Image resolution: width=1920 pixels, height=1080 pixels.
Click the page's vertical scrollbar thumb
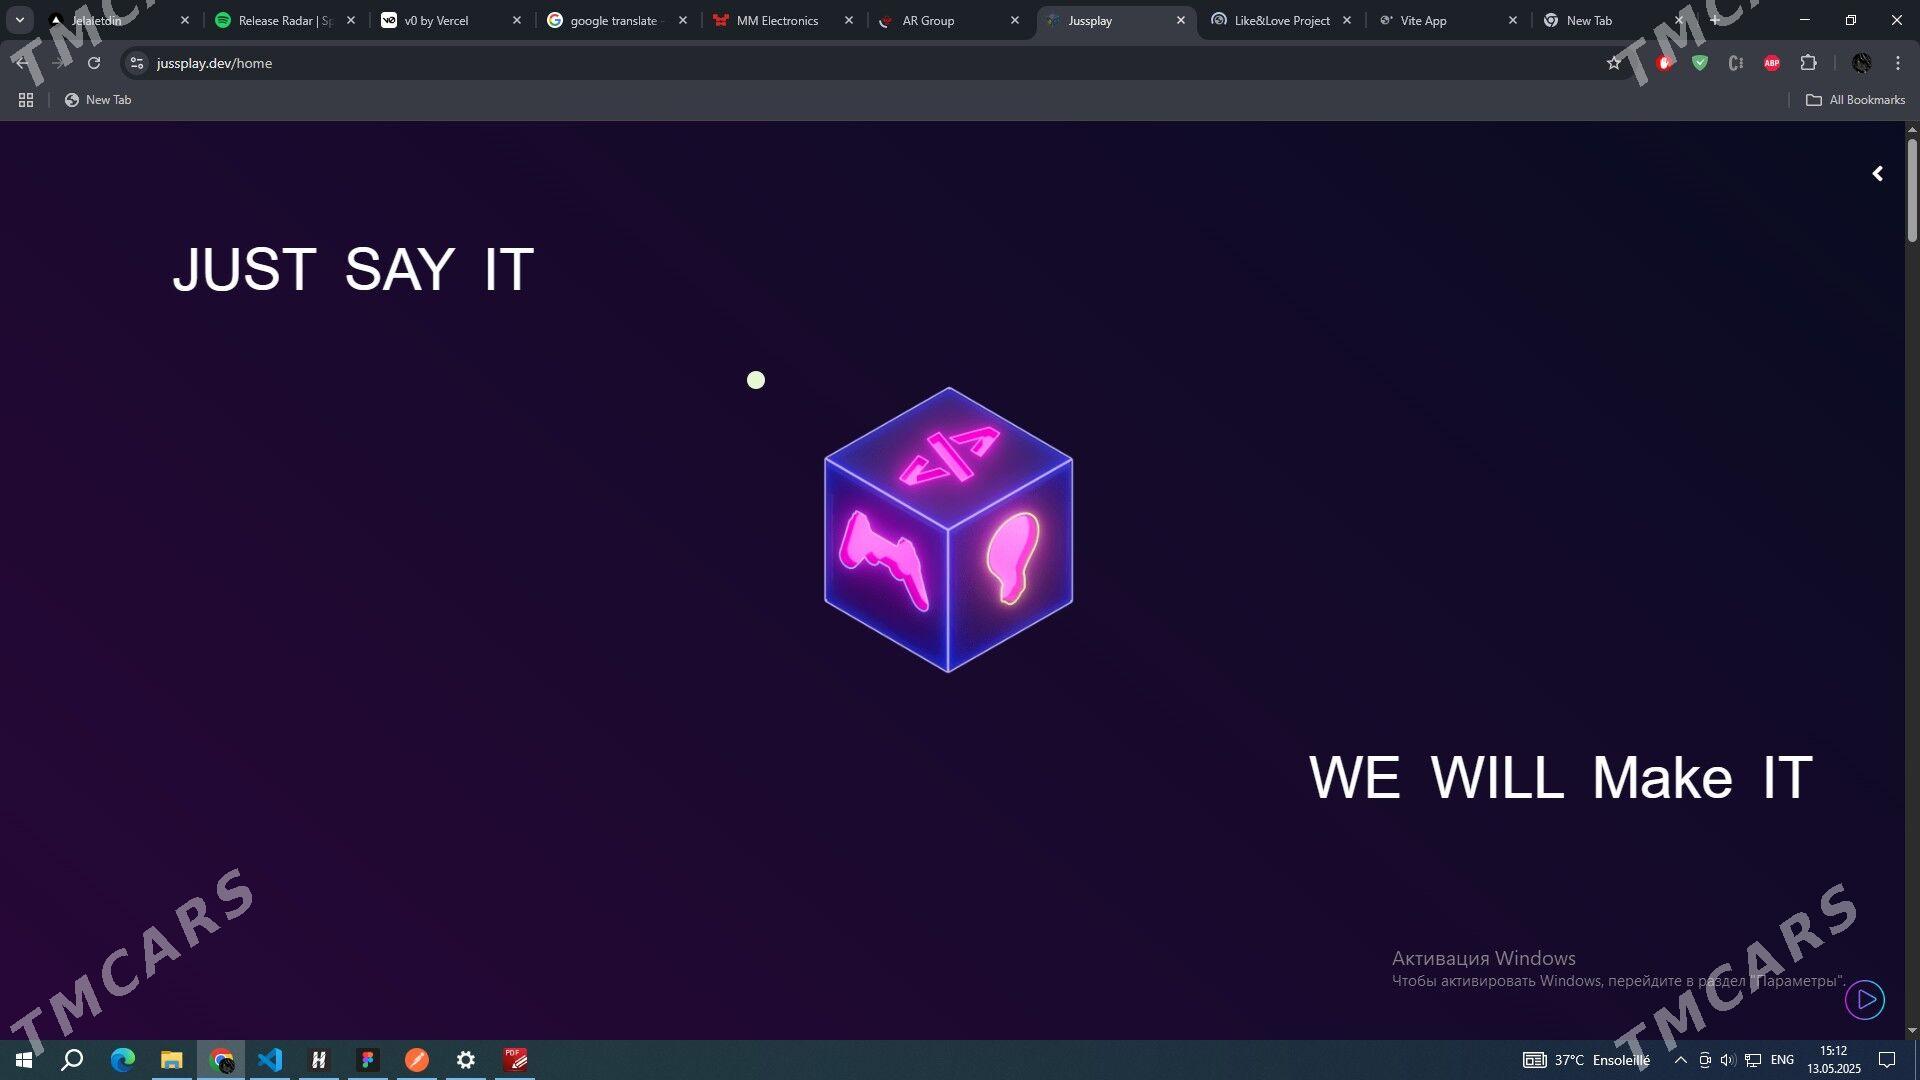1912,190
